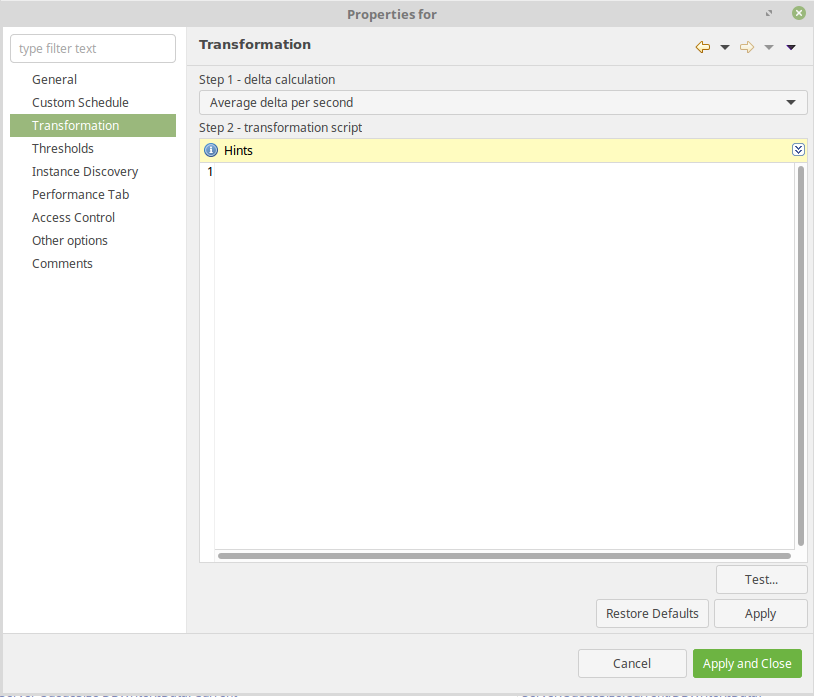Viewport: 814px width, 697px height.
Task: Switch to the Access Control page
Action: (73, 217)
